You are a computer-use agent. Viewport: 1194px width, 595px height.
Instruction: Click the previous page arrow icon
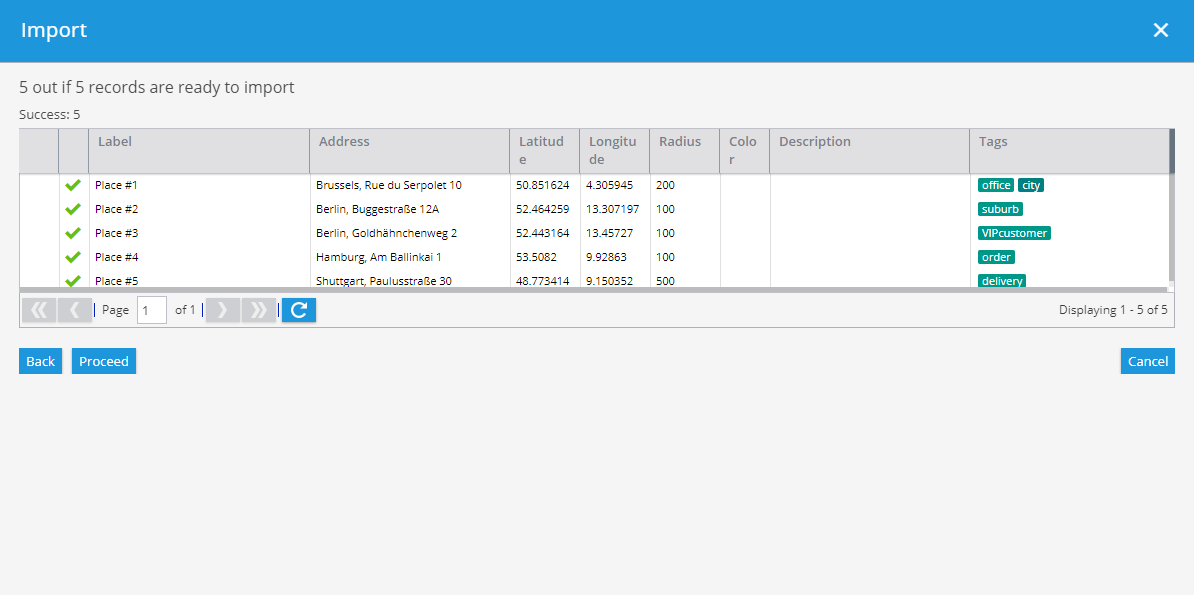[x=75, y=310]
